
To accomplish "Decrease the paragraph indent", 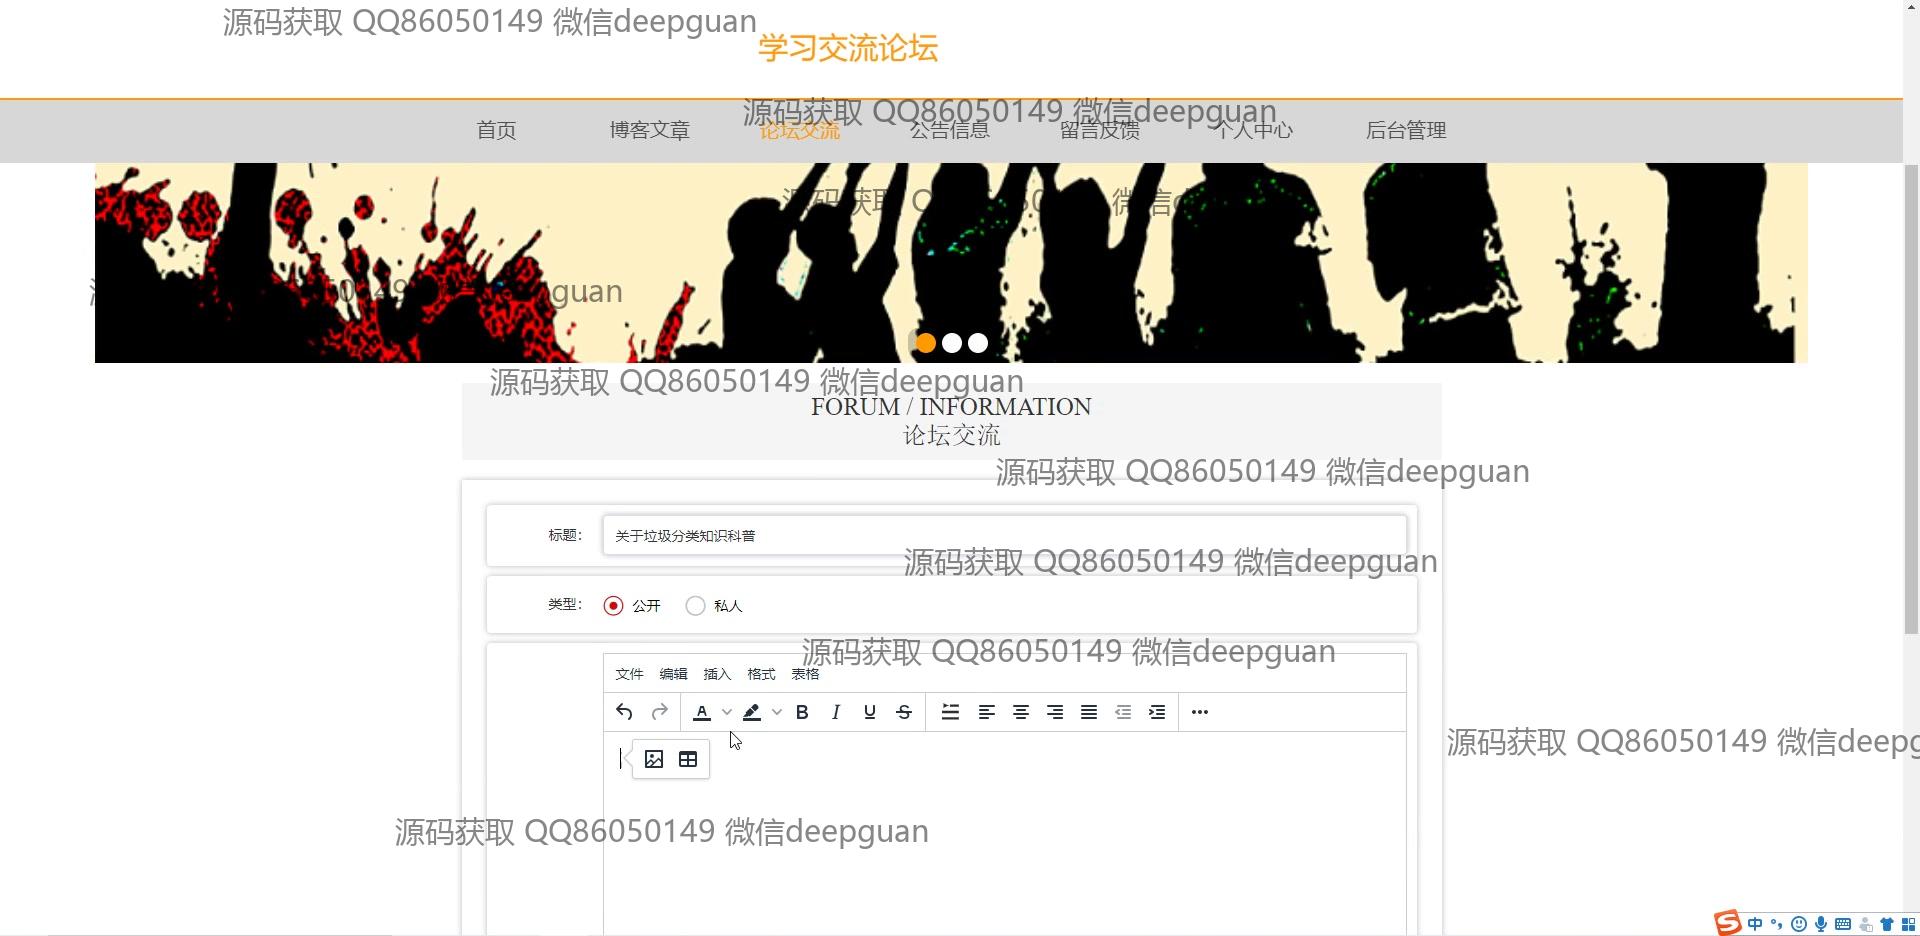I will tap(1123, 712).
